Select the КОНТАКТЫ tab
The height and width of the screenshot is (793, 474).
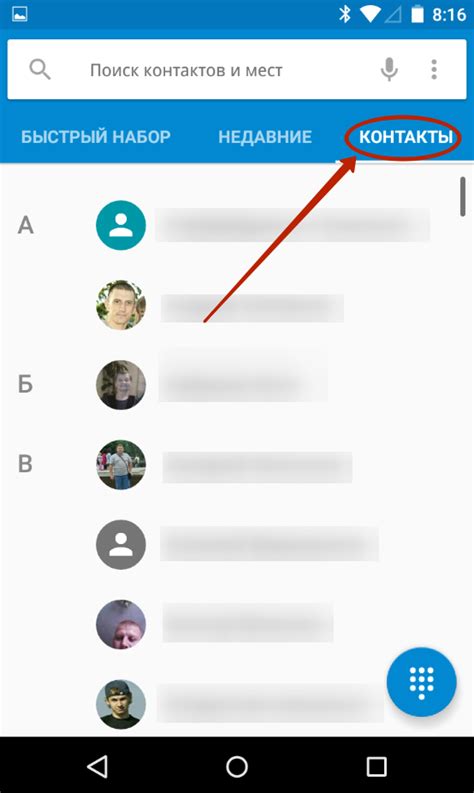tap(406, 137)
